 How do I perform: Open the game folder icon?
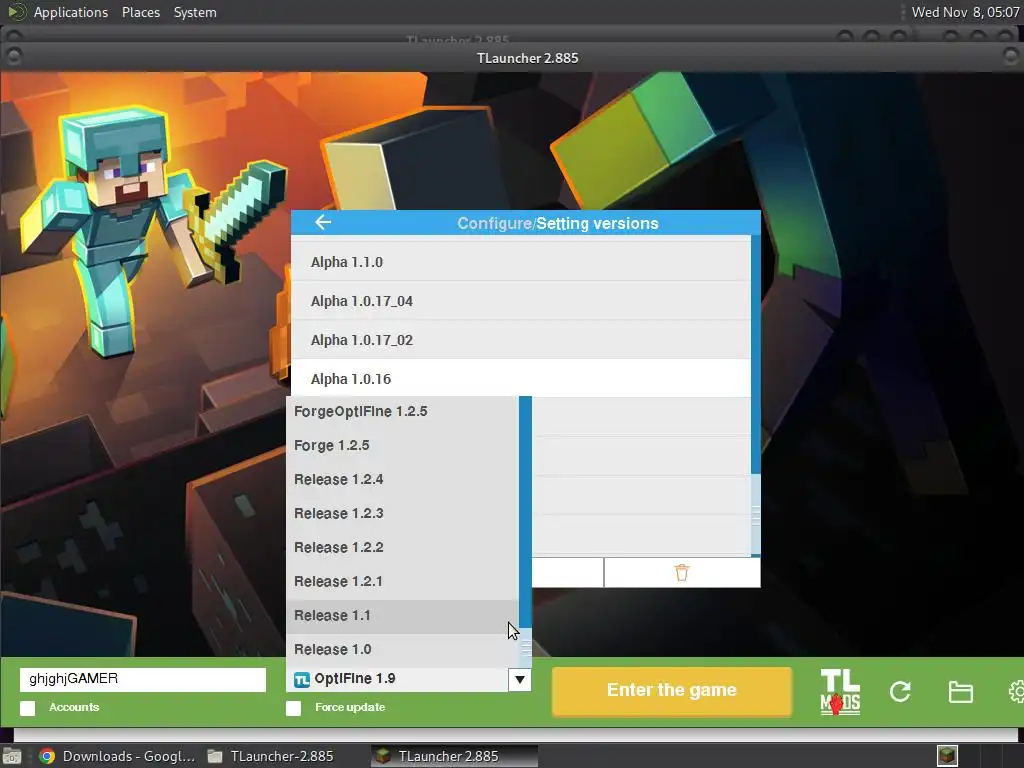[x=961, y=692]
